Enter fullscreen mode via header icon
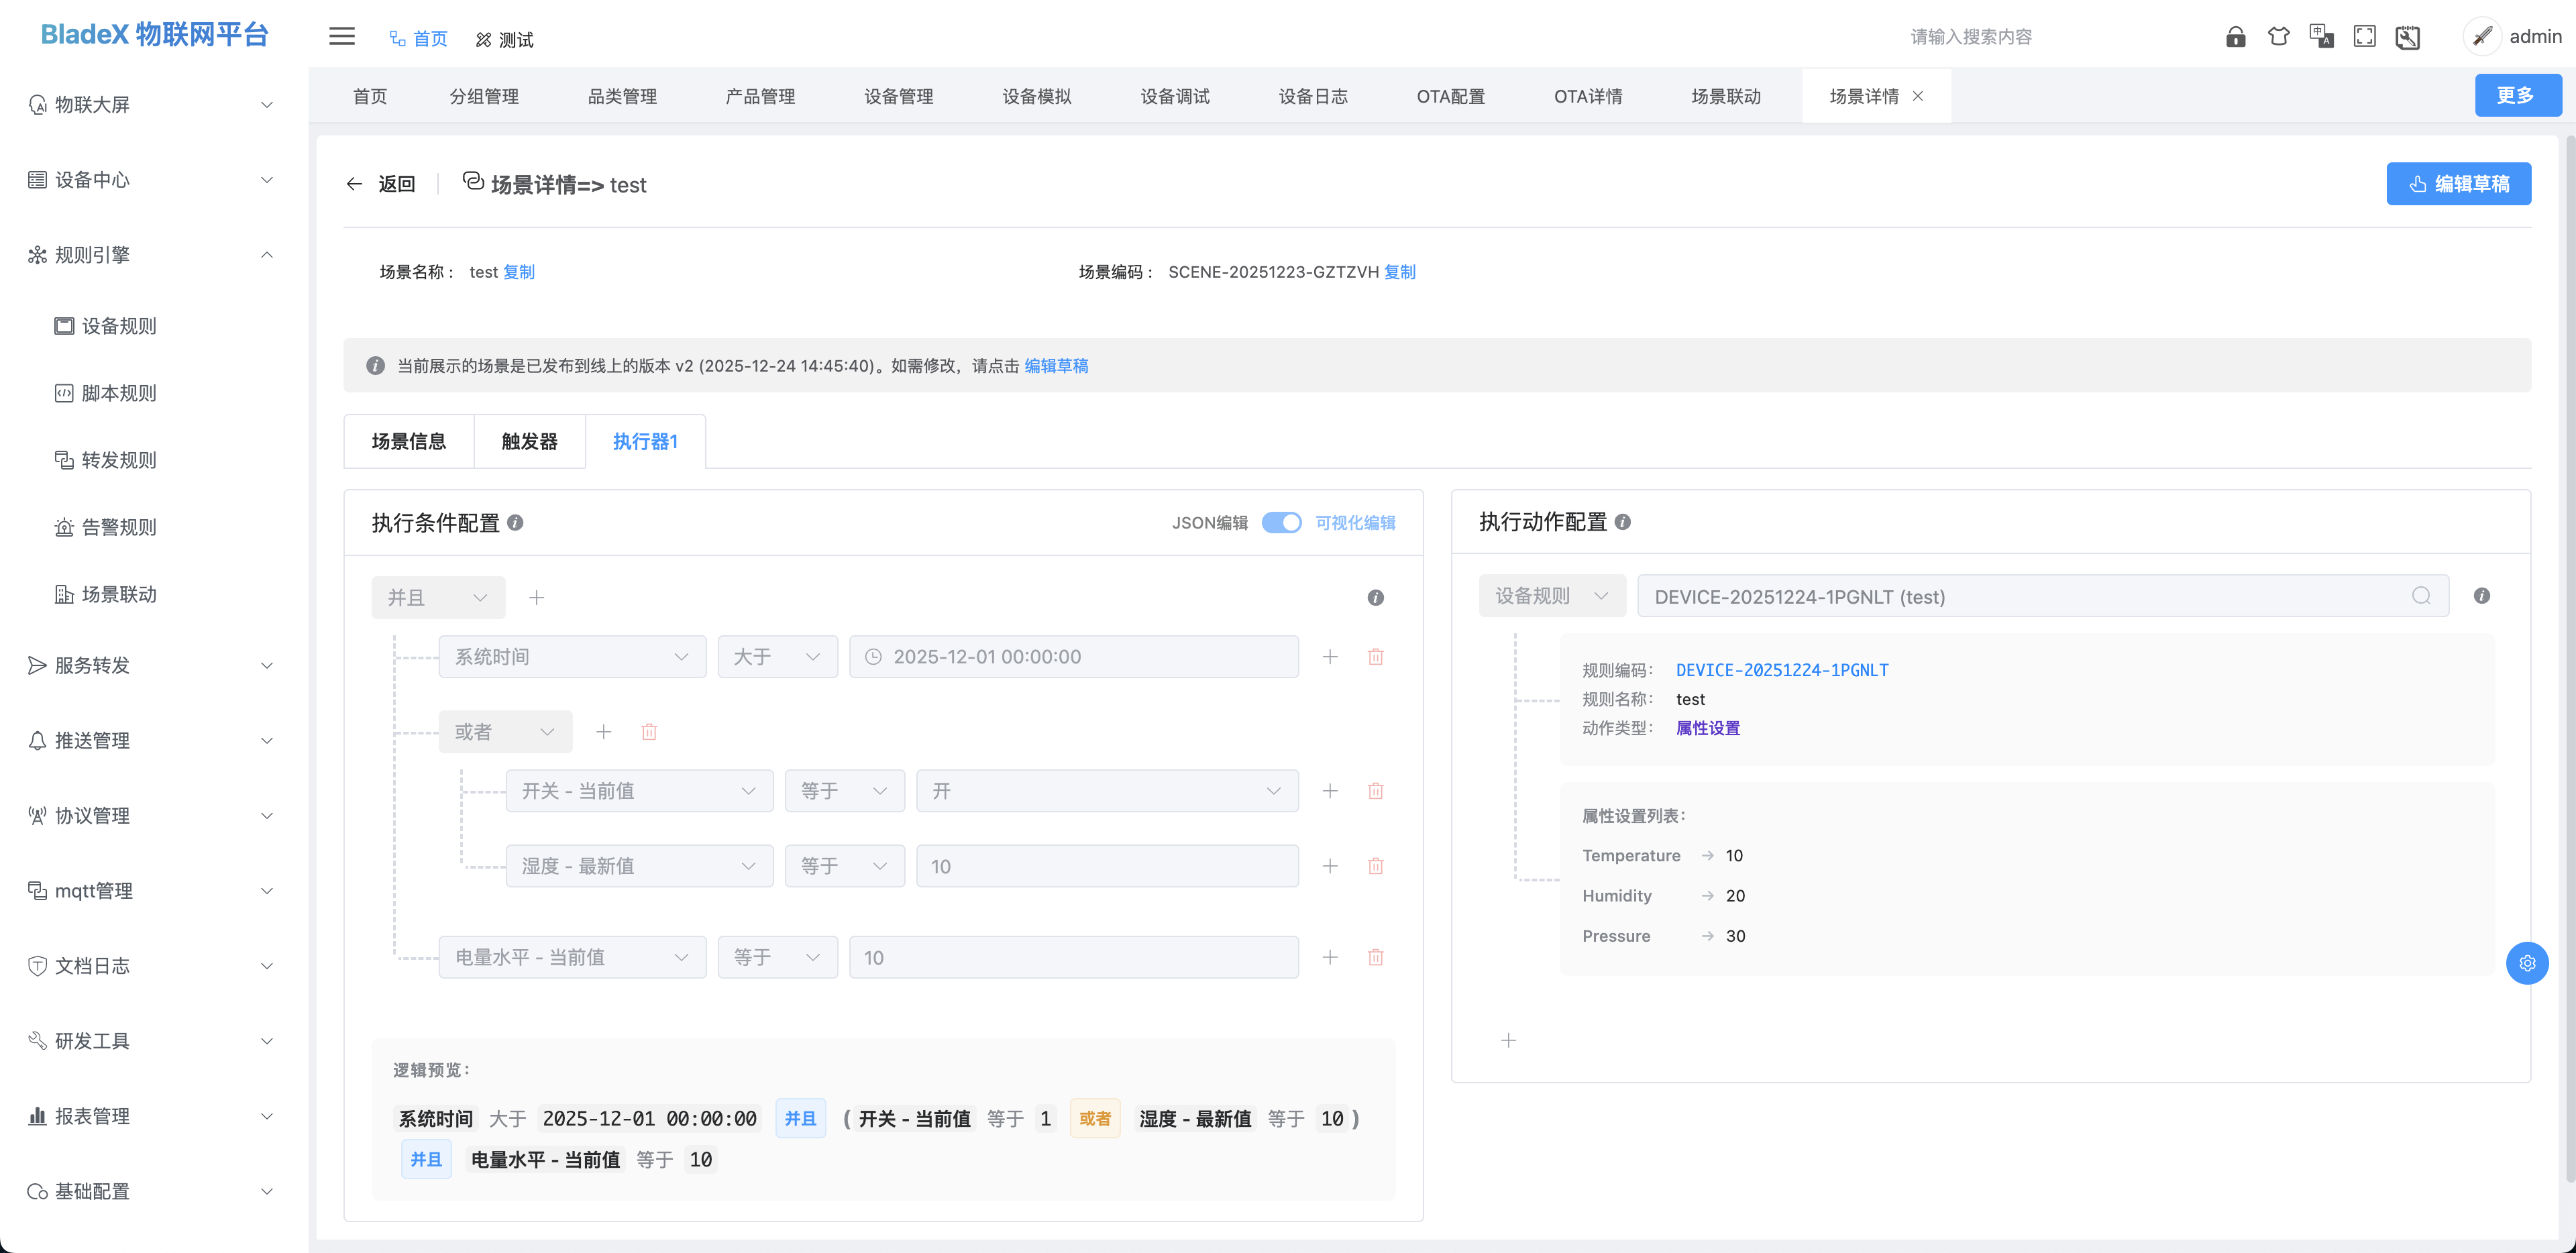This screenshot has width=2576, height=1253. click(x=2364, y=37)
